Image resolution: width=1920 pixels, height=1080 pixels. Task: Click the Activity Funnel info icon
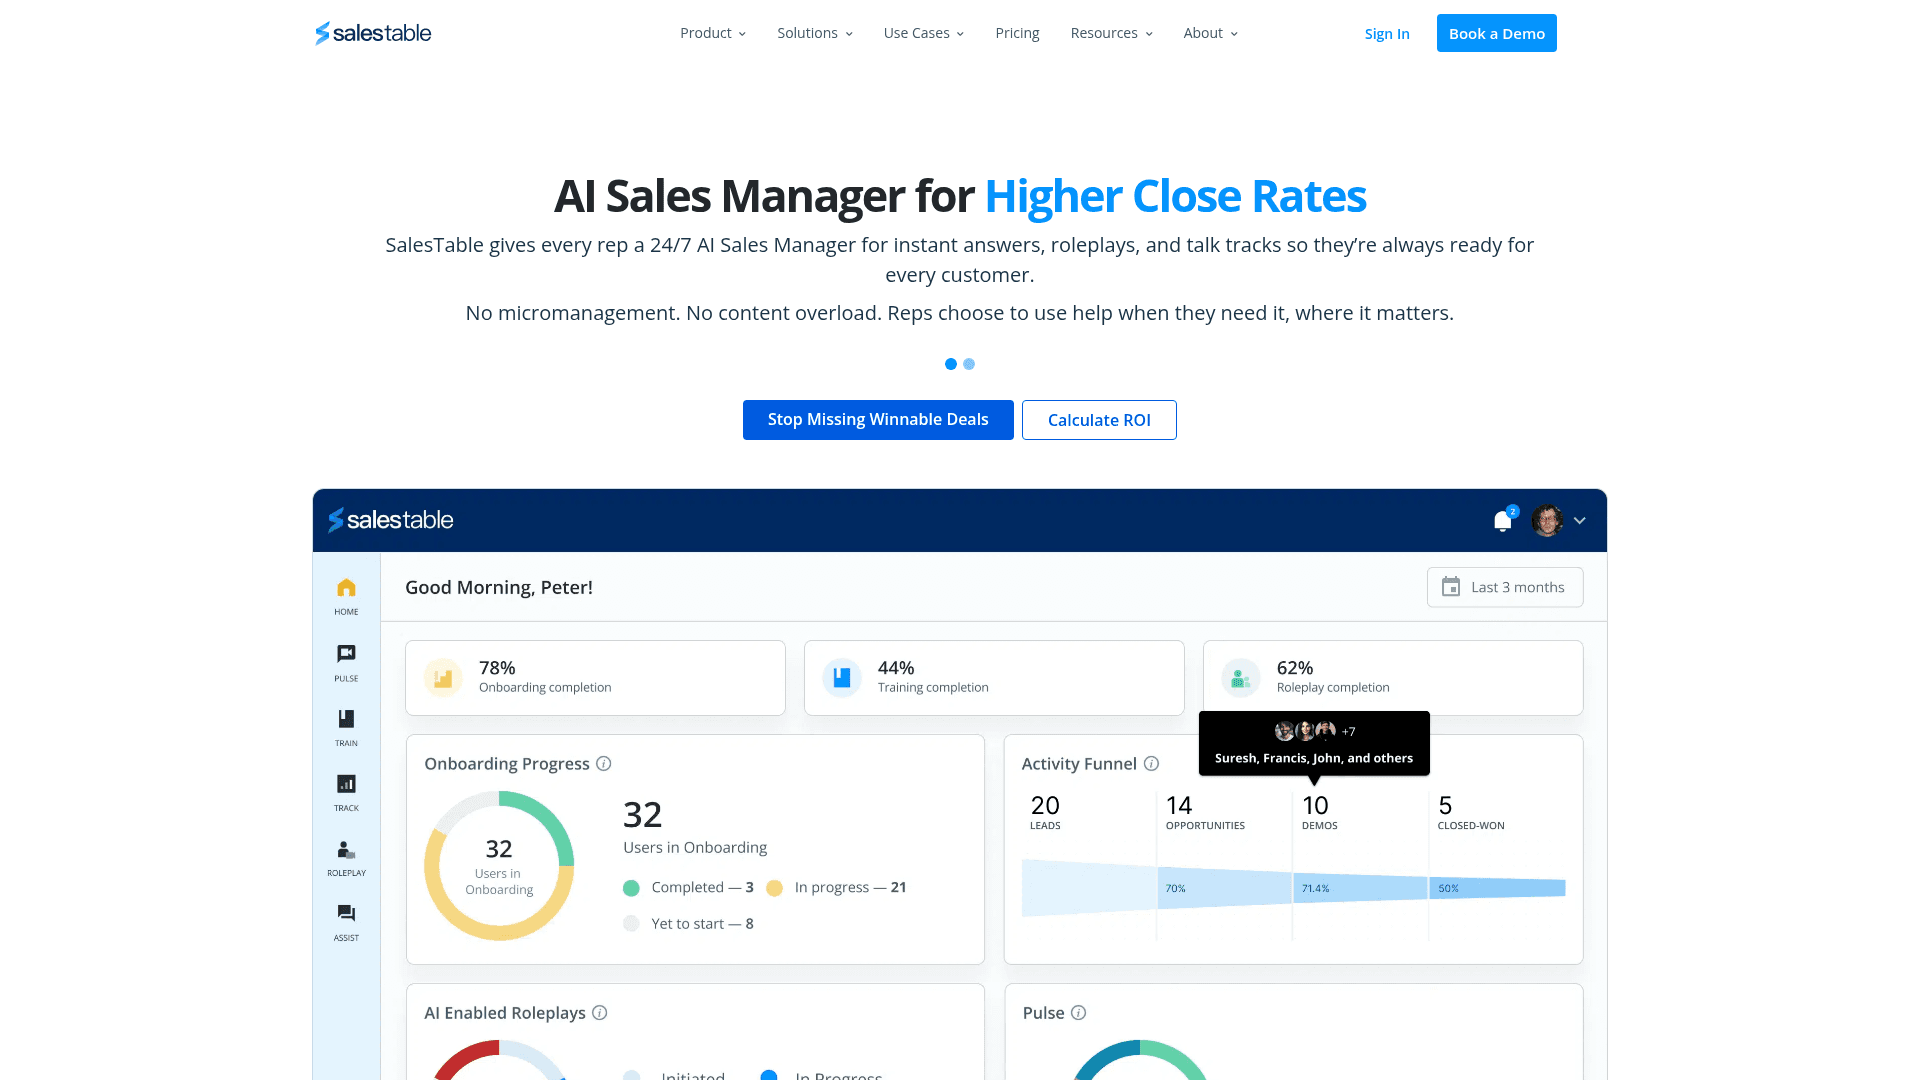point(1151,764)
